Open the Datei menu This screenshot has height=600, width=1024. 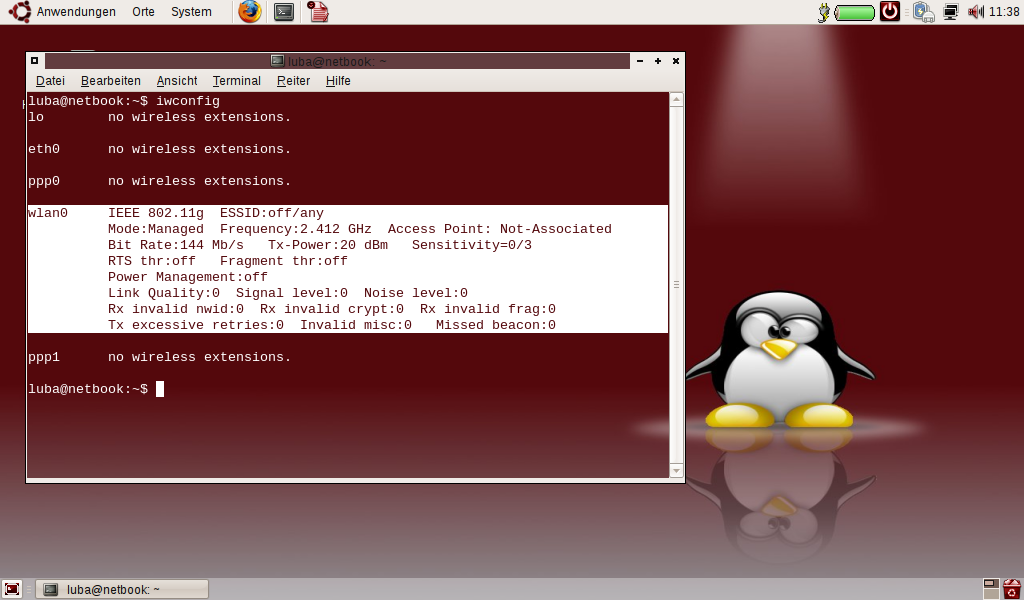(x=50, y=81)
